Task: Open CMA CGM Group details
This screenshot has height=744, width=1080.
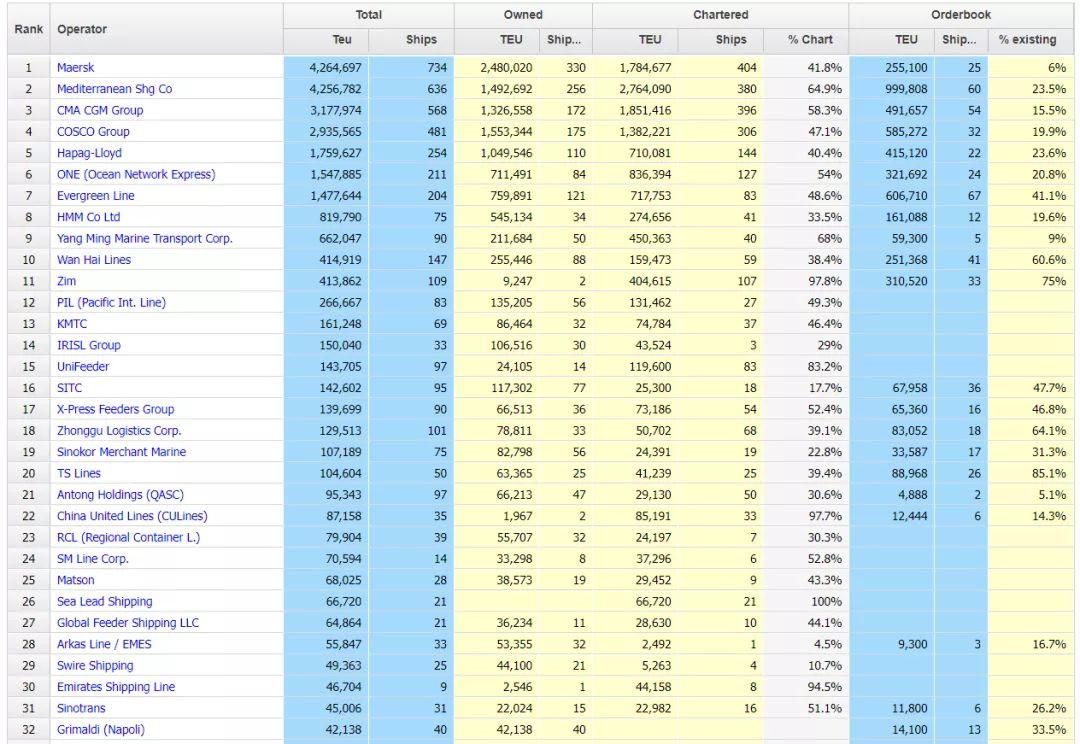Action: tap(101, 110)
